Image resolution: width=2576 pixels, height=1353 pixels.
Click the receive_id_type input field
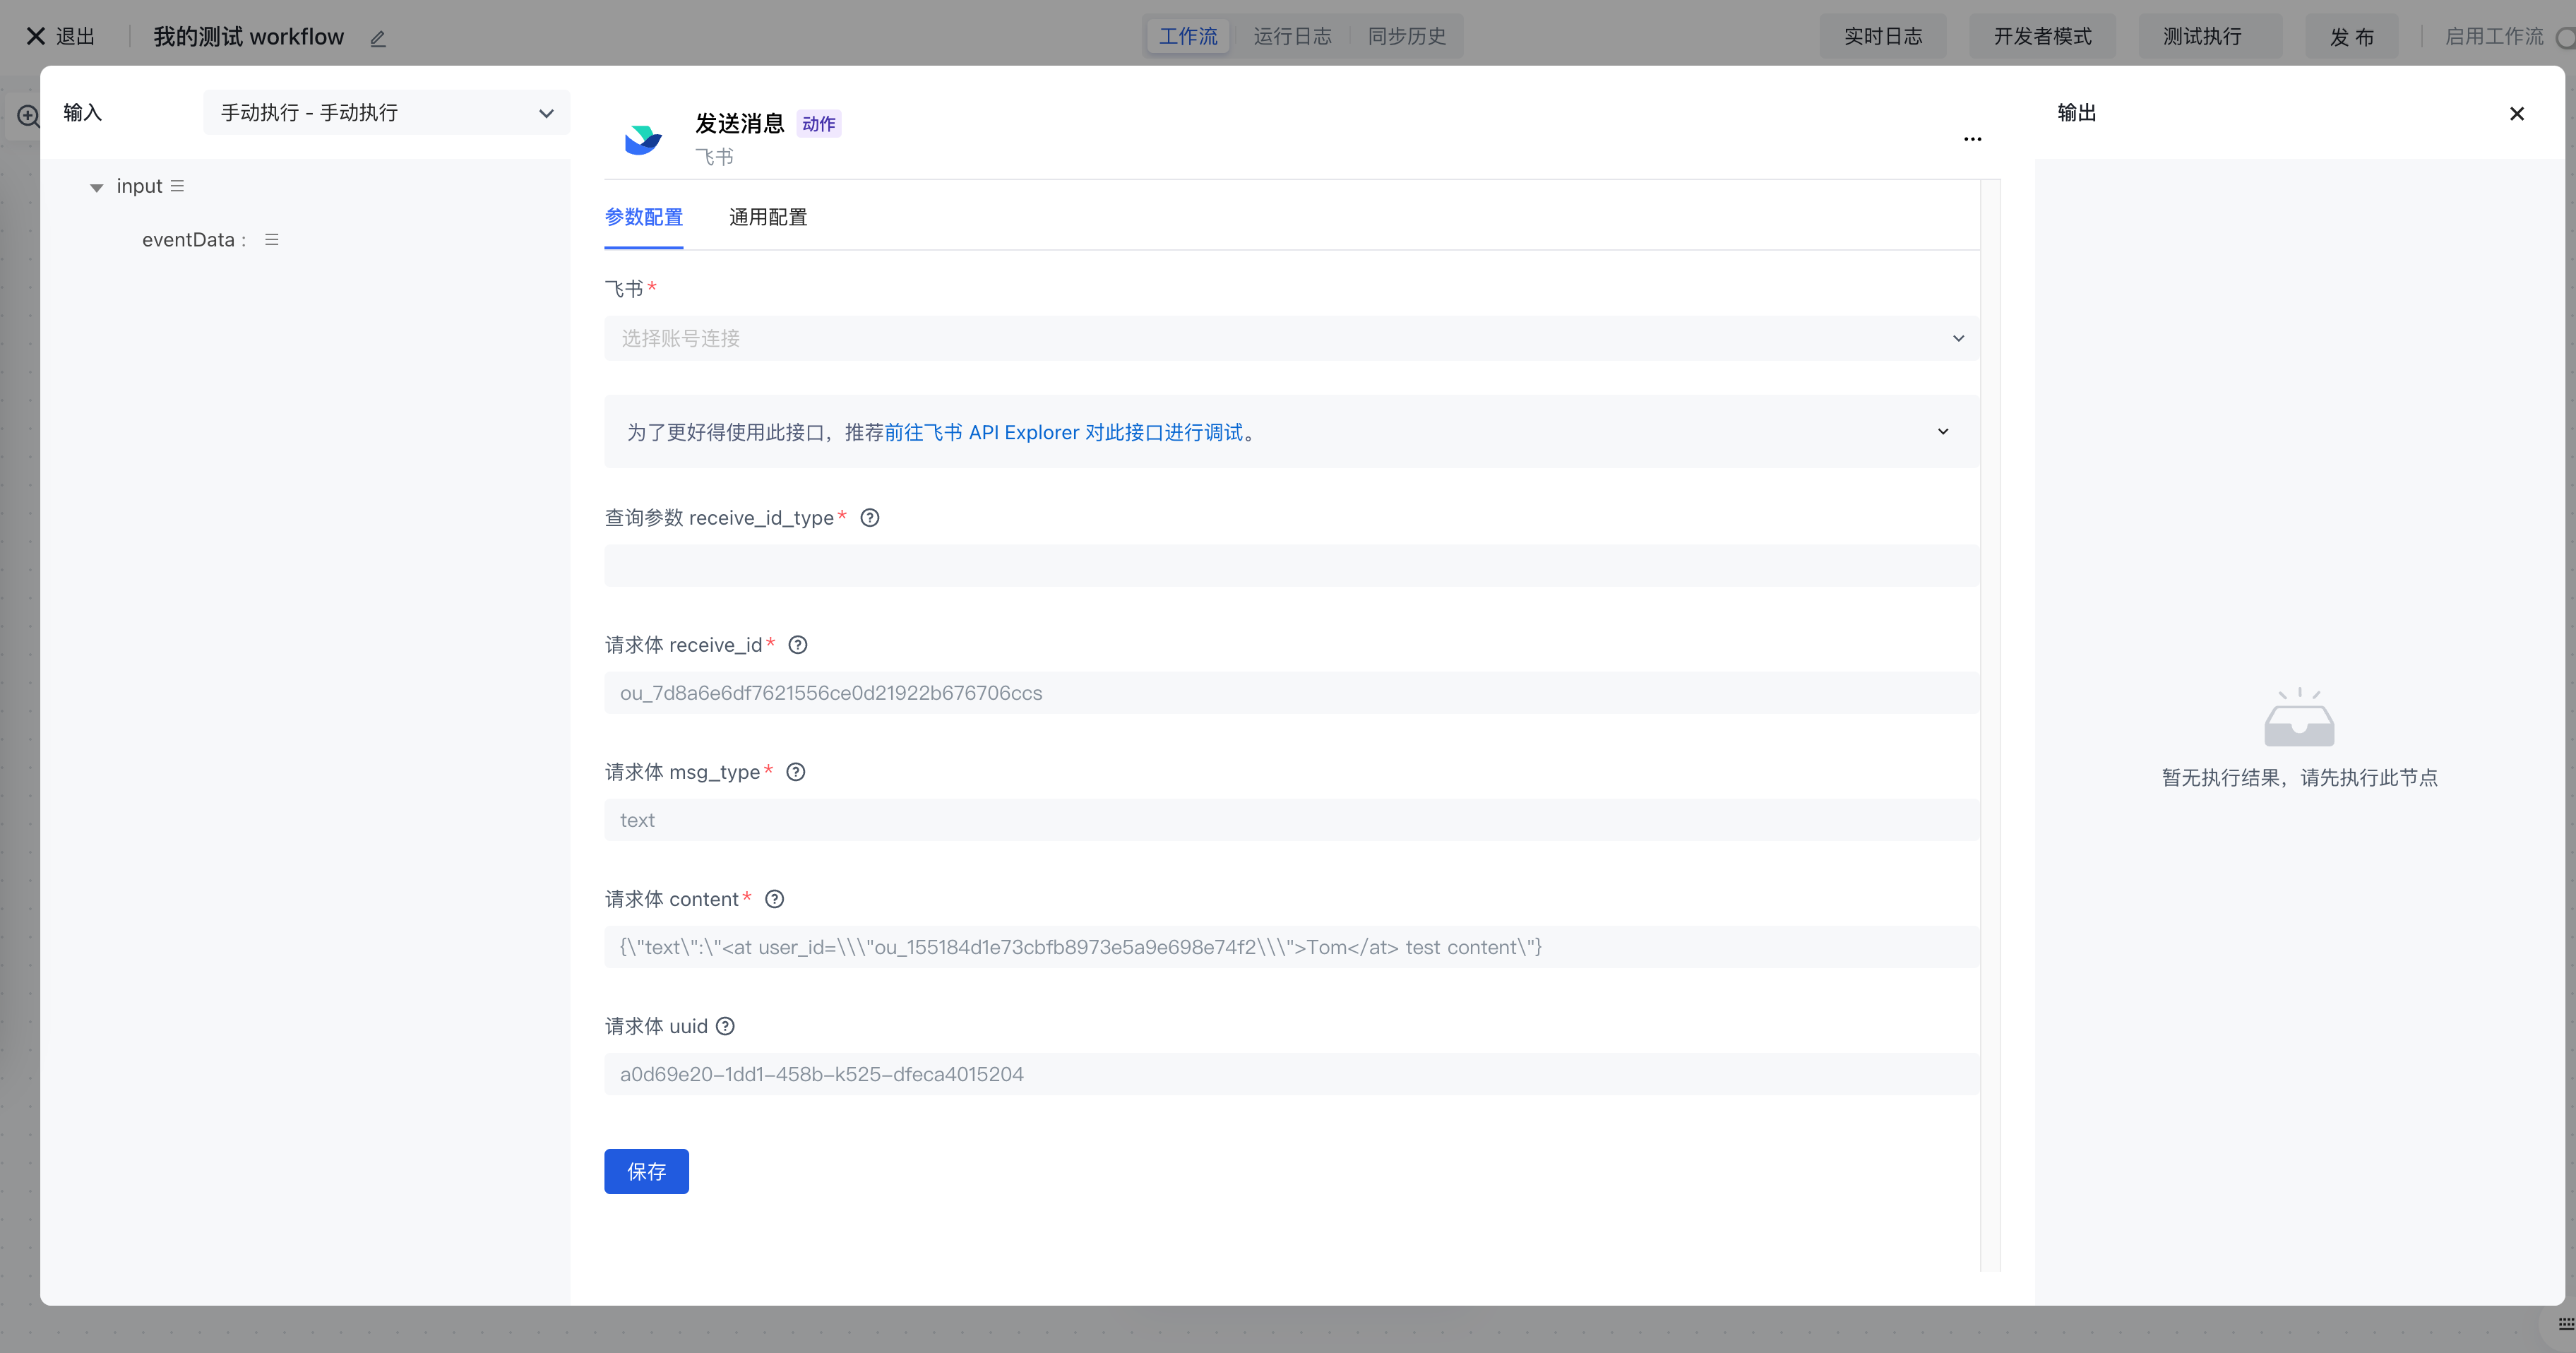(x=1290, y=566)
